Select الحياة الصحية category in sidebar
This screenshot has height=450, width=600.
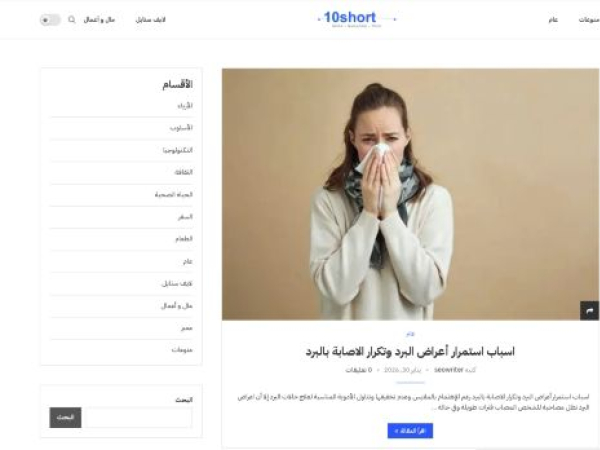pos(174,195)
